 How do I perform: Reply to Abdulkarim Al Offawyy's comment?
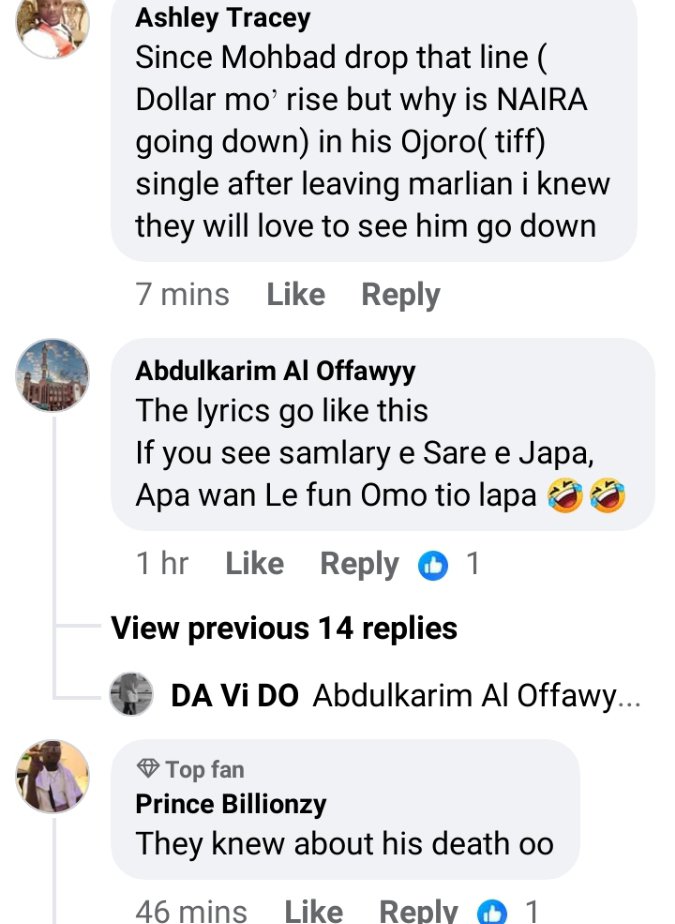pos(359,564)
